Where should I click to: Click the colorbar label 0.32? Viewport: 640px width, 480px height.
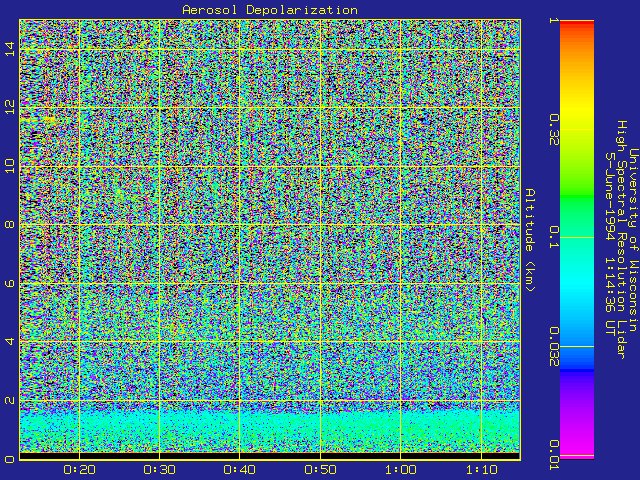(554, 130)
